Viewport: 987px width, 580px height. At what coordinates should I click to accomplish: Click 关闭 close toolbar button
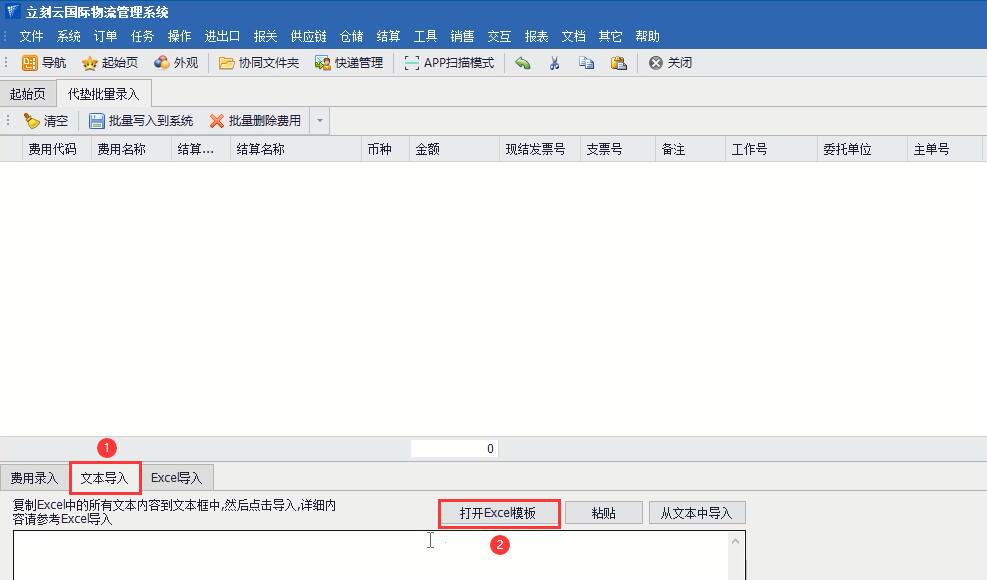click(x=670, y=63)
